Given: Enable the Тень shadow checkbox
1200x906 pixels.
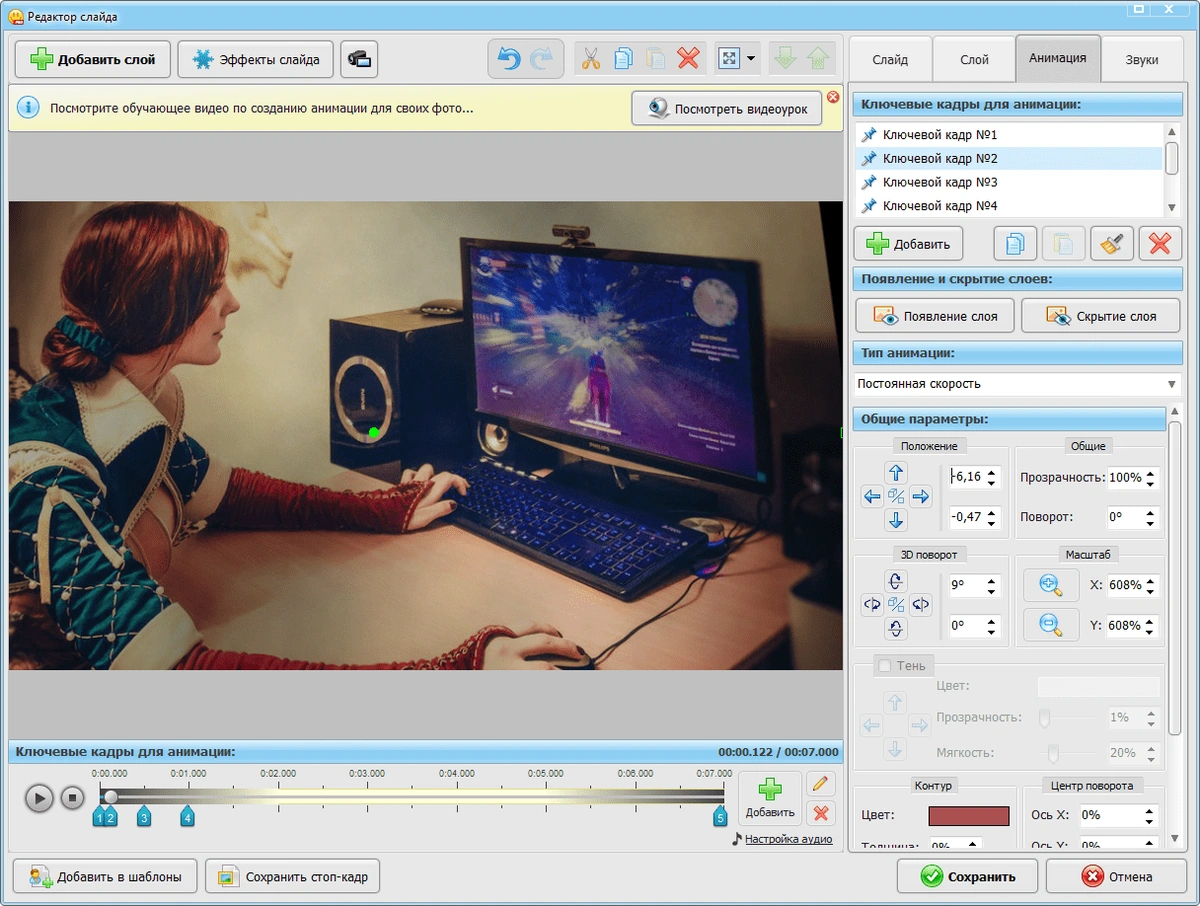Looking at the screenshot, I should click(884, 666).
